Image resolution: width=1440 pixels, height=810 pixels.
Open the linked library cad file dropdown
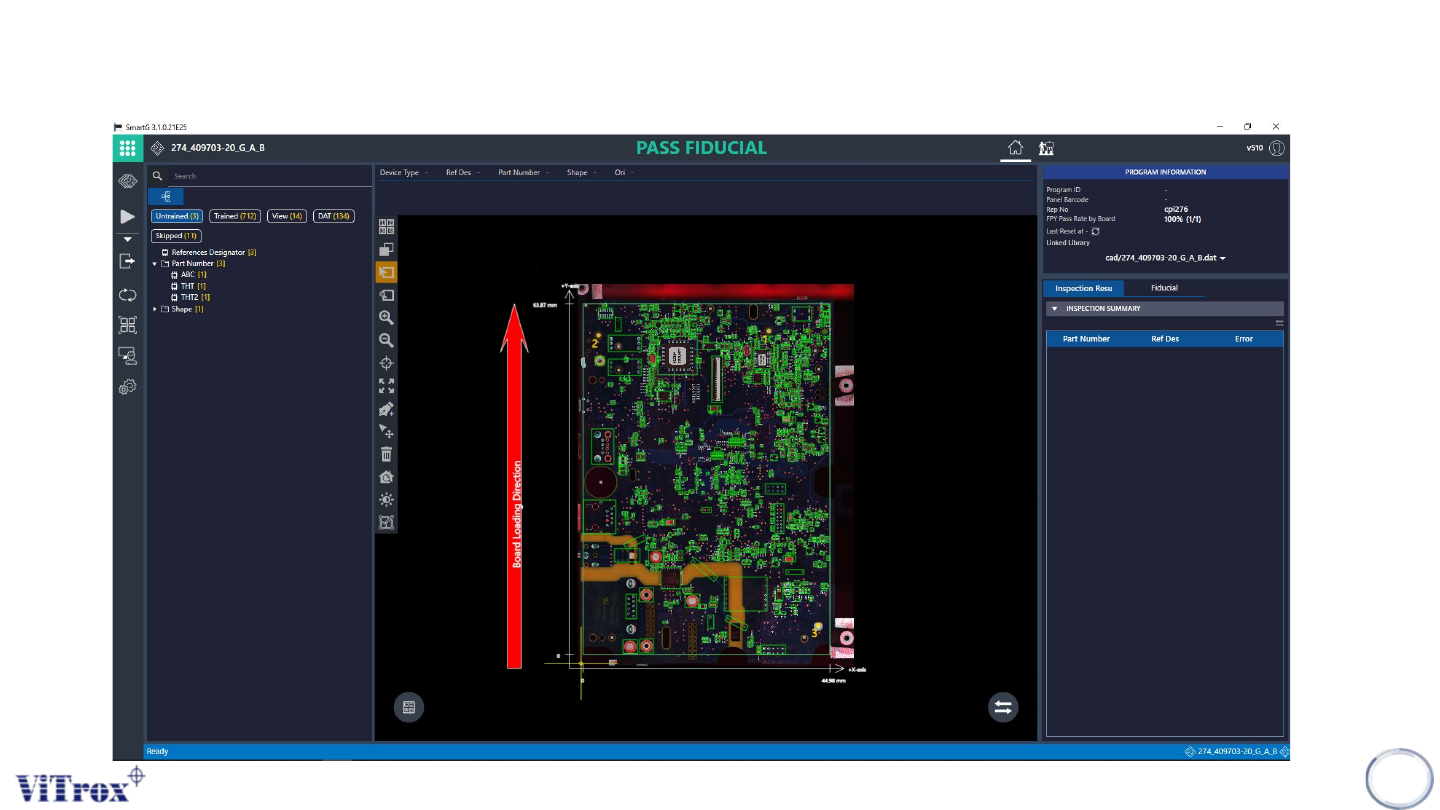pyautogui.click(x=1166, y=258)
